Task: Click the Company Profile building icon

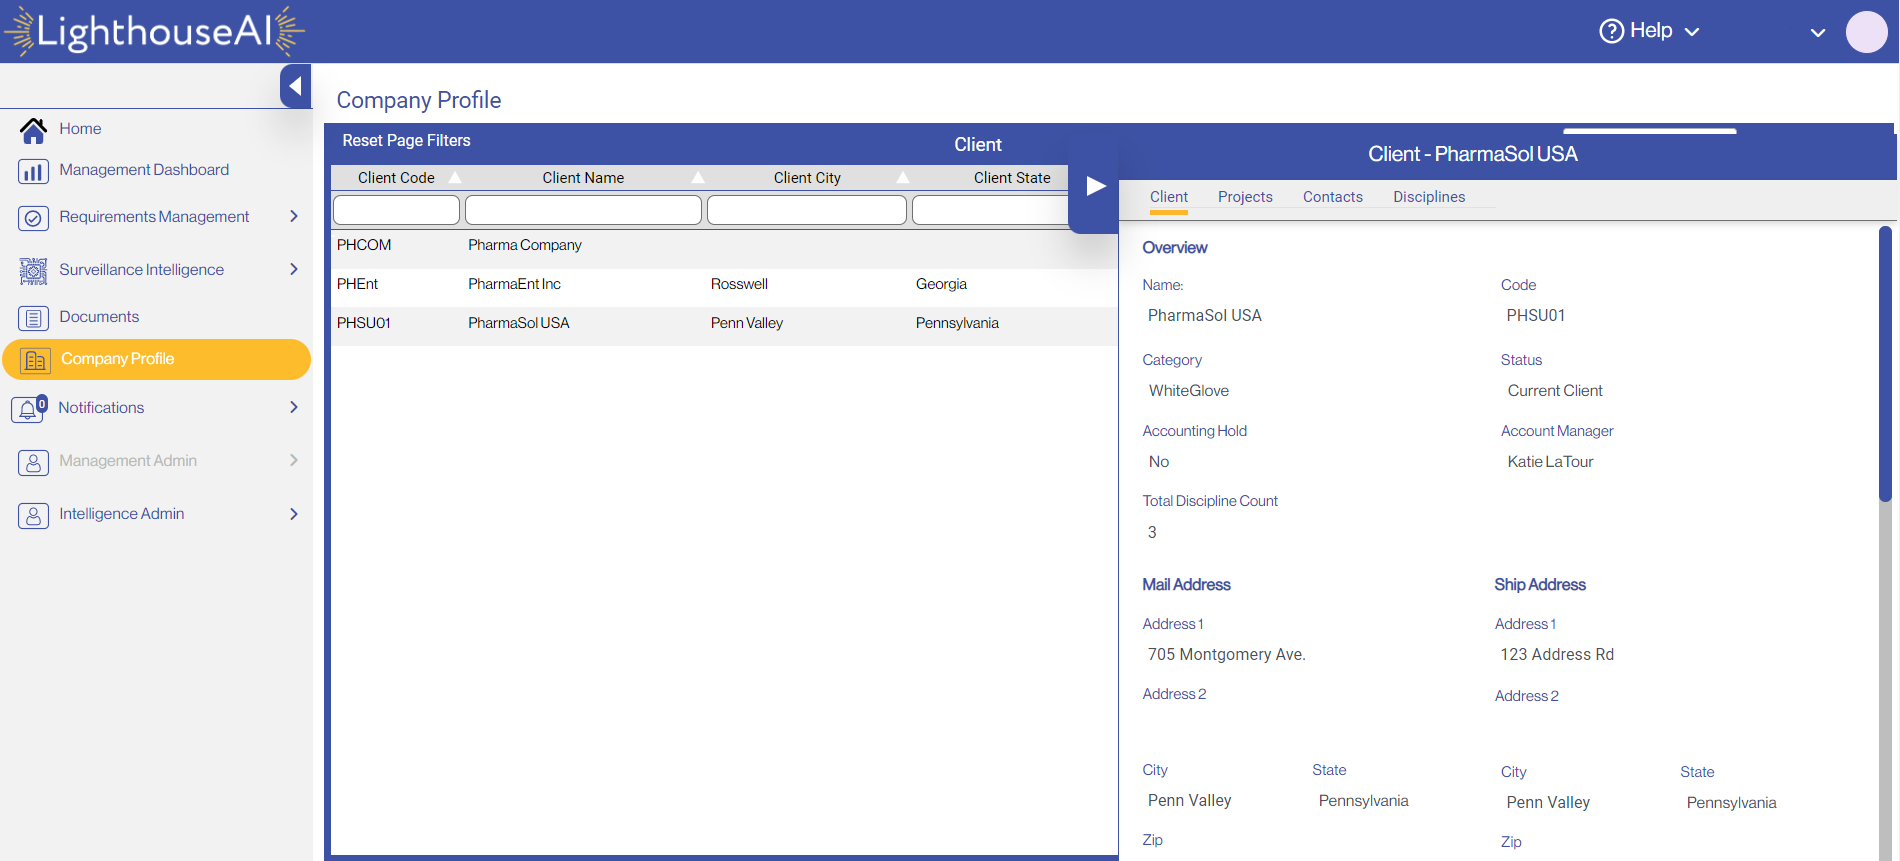Action: 35,360
